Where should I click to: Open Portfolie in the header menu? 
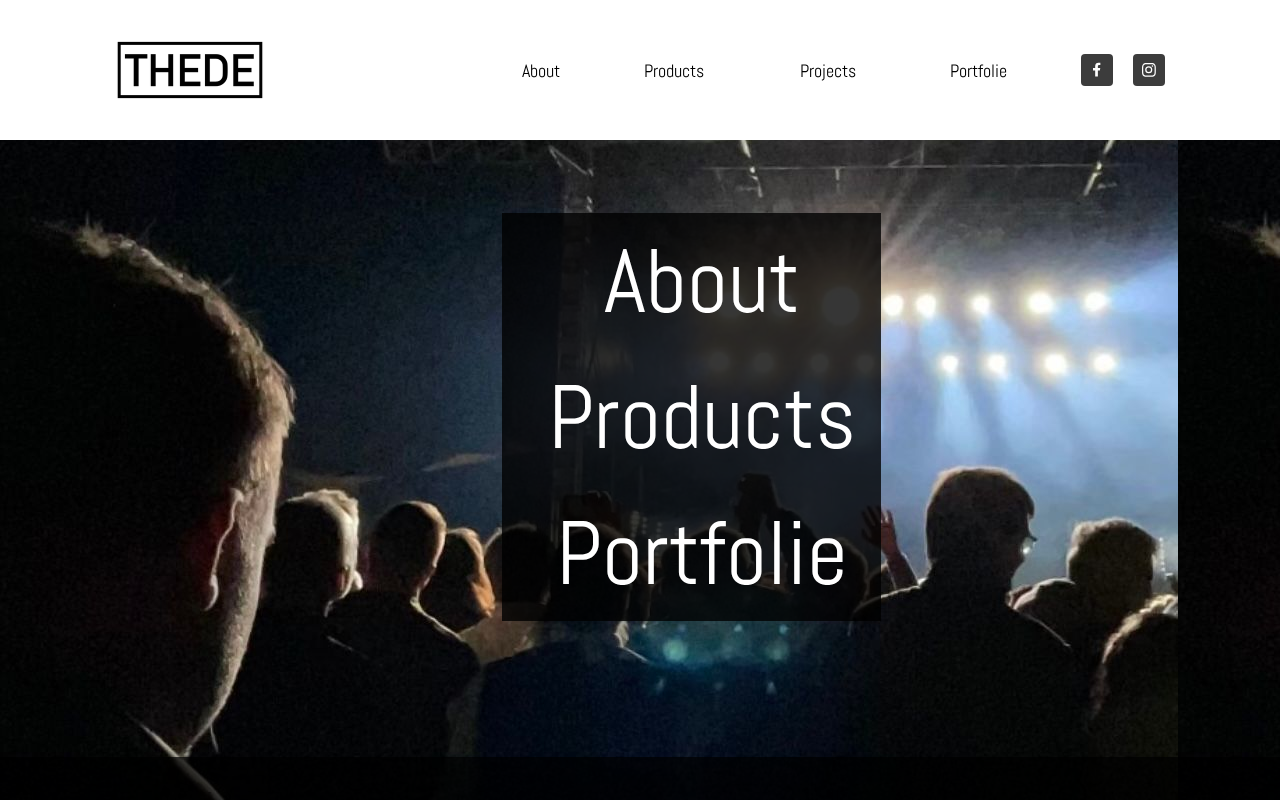(978, 71)
